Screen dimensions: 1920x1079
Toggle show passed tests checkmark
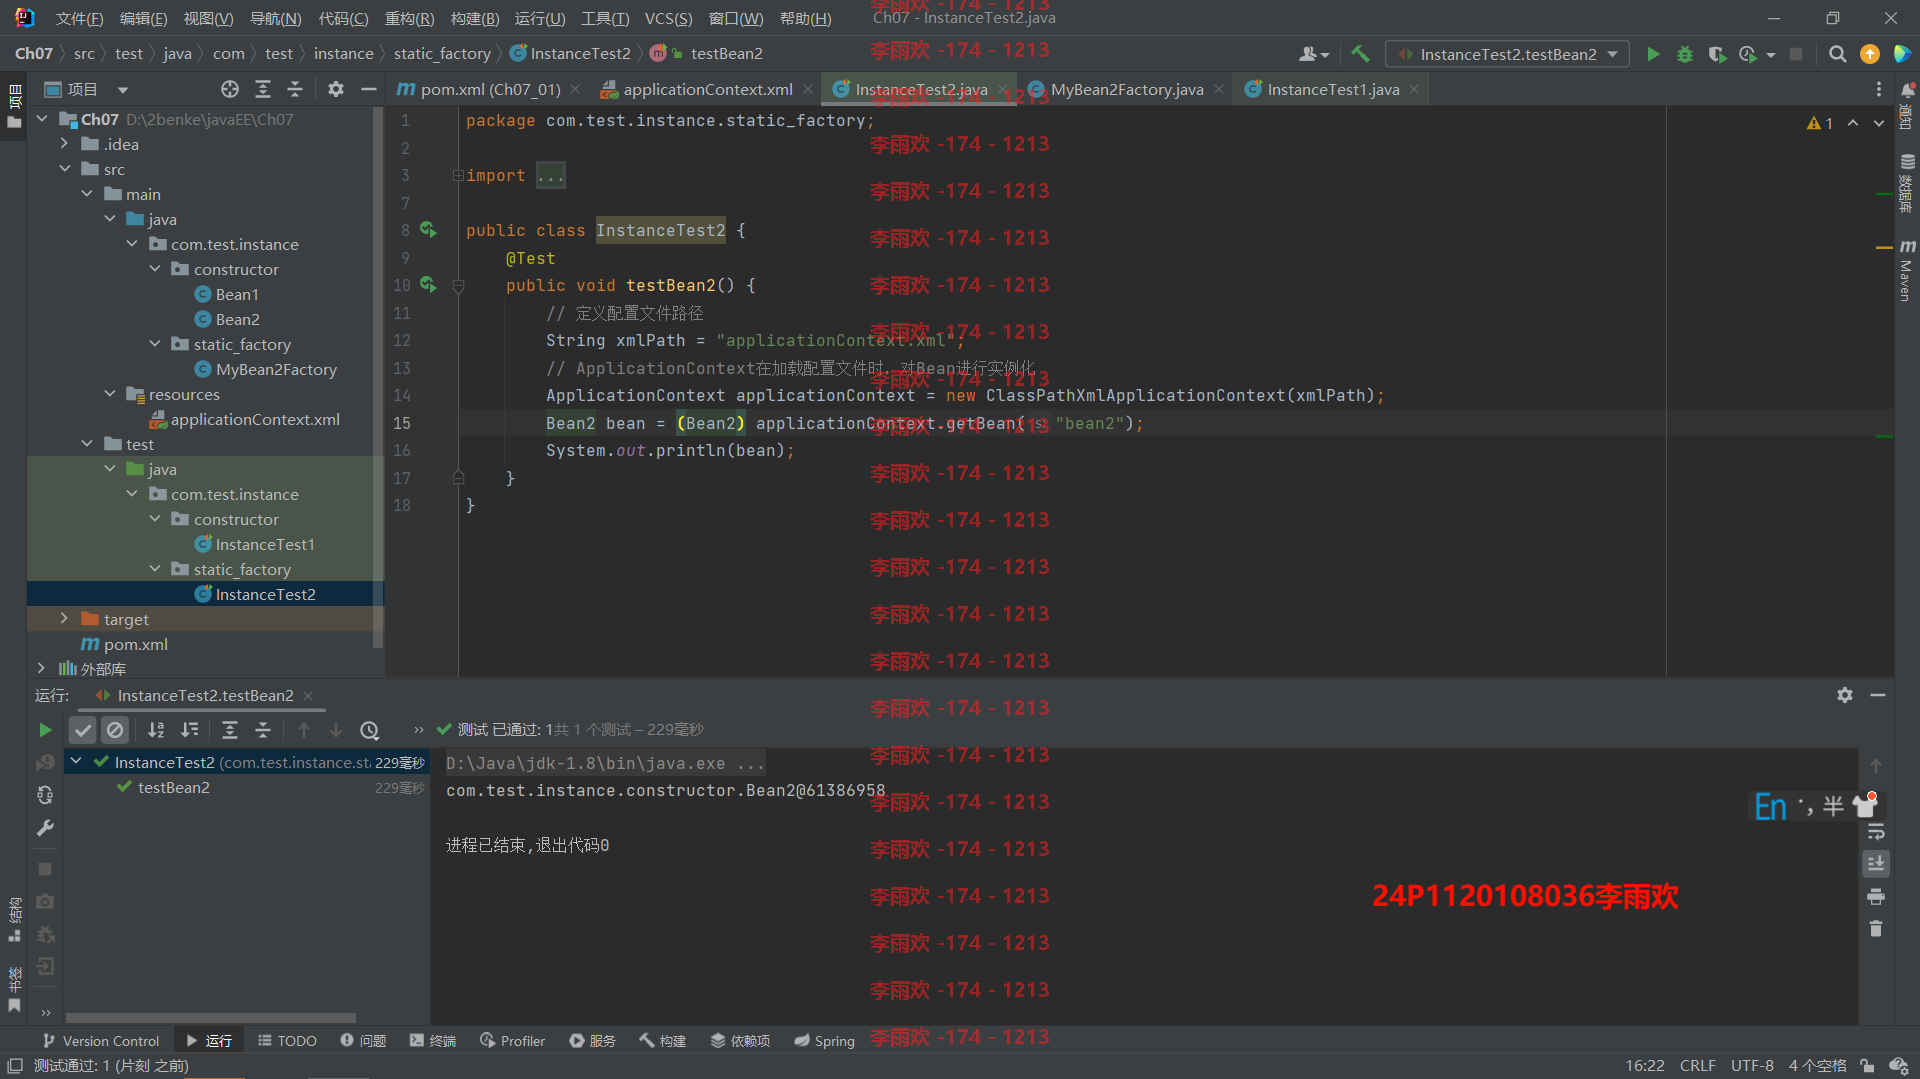83,730
